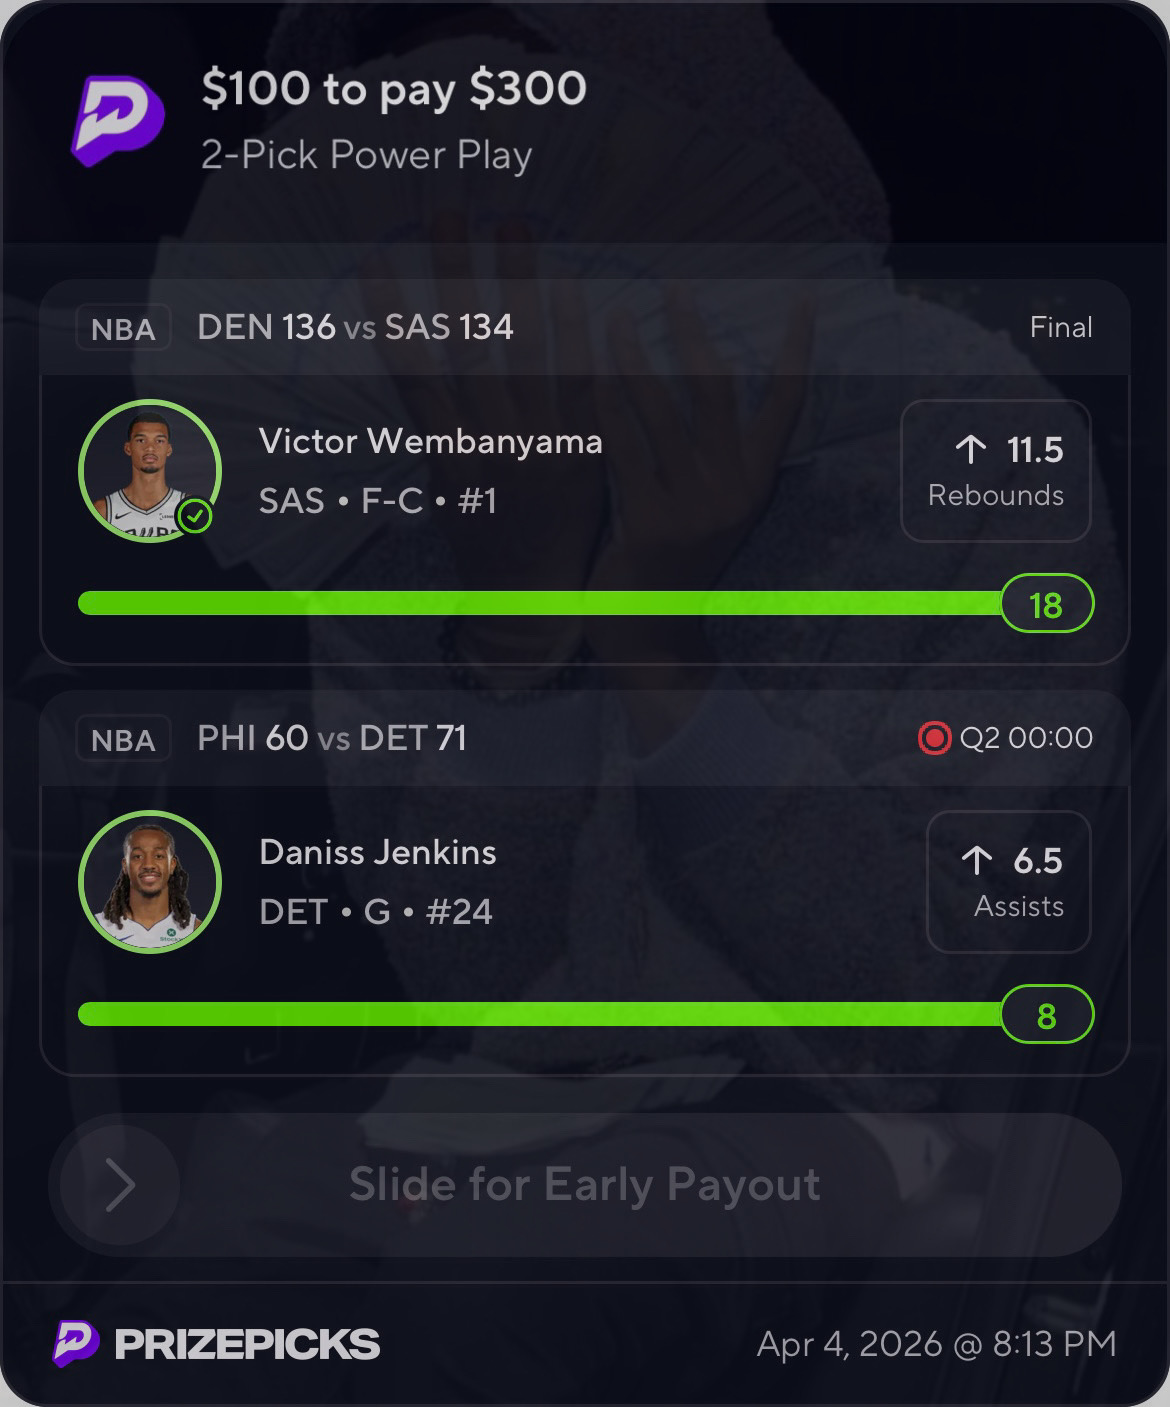Click the up arrow beside 6.5 Assists
The width and height of the screenshot is (1170, 1407).
pos(977,861)
